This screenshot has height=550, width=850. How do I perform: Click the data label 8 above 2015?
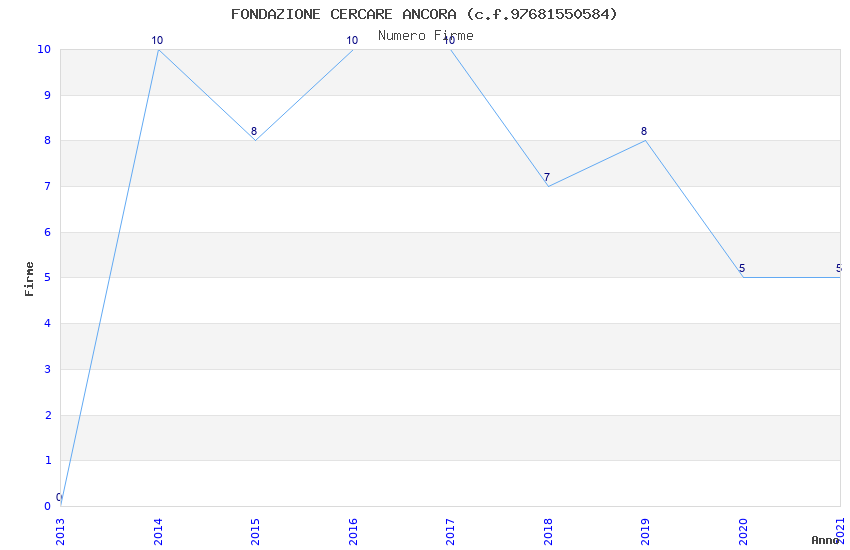(254, 131)
